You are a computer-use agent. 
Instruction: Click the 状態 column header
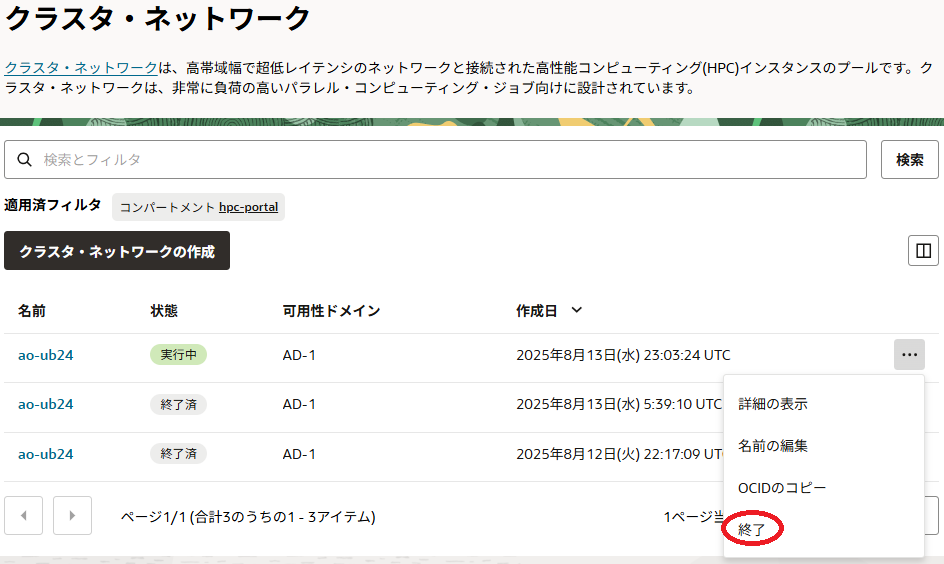click(164, 311)
